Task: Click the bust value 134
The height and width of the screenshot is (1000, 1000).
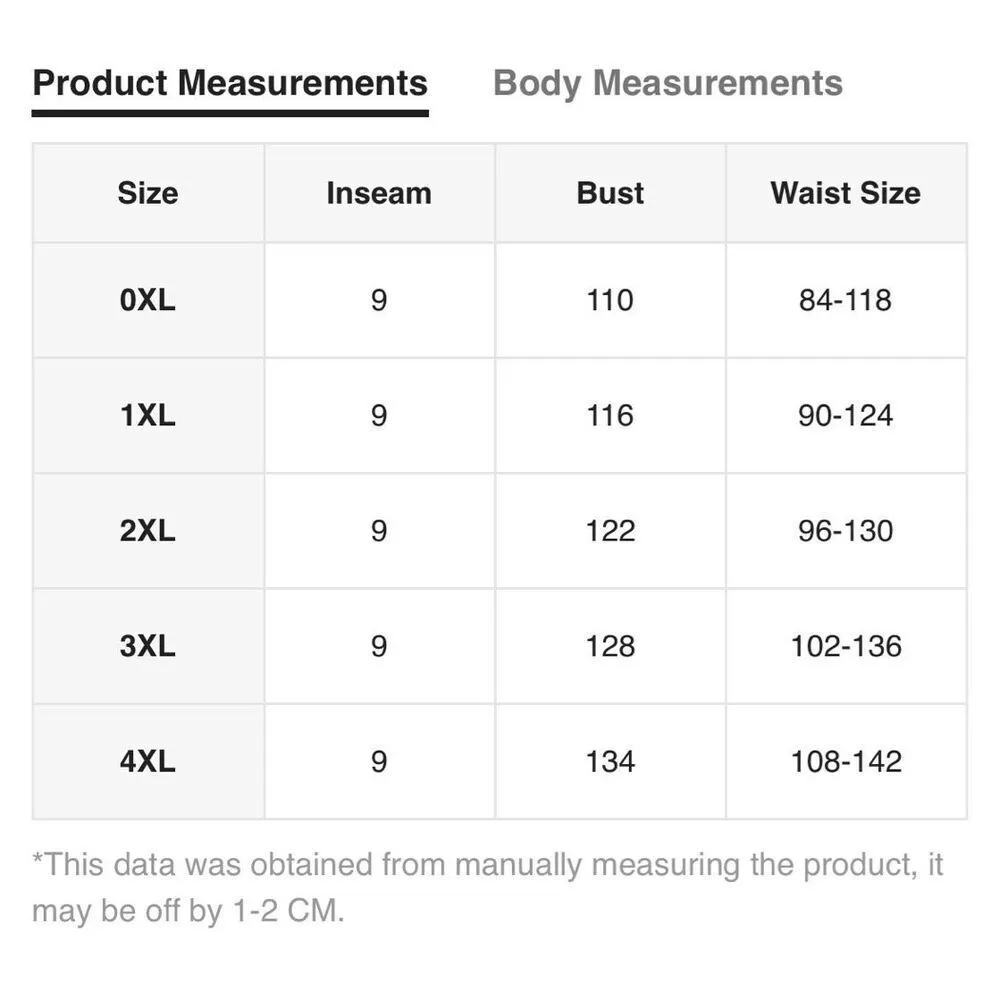Action: pyautogui.click(x=610, y=762)
